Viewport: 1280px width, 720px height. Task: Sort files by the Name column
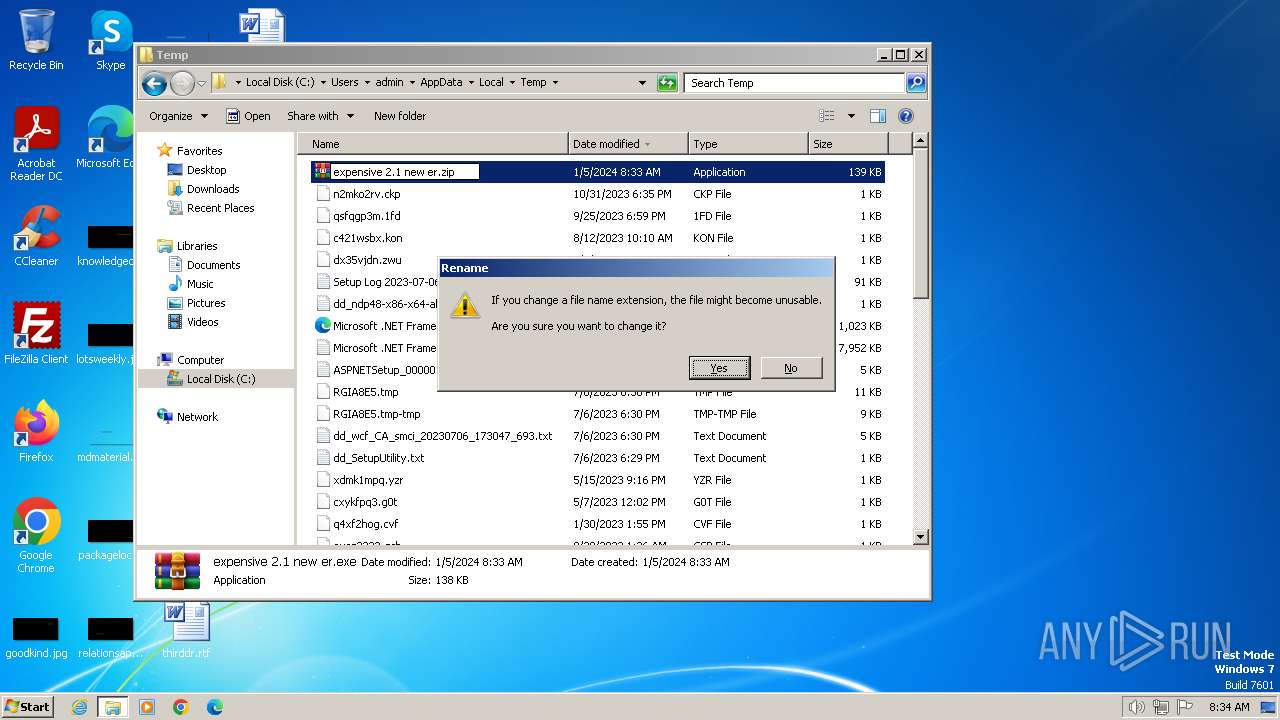[x=433, y=144]
